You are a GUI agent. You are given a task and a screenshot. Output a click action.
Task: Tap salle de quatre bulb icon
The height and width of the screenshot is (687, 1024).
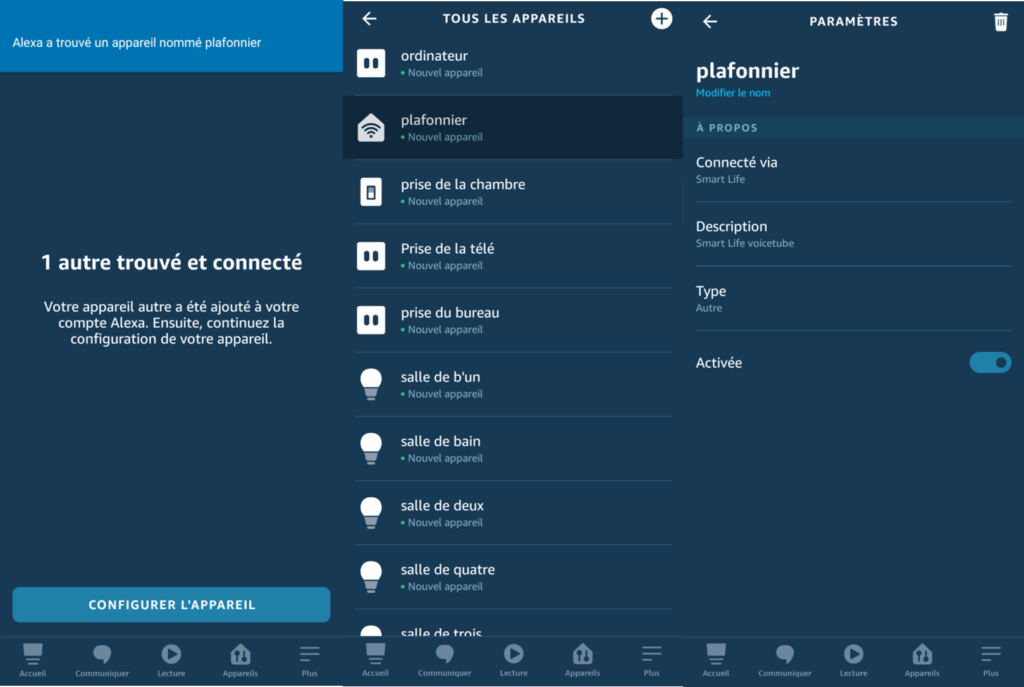point(371,577)
